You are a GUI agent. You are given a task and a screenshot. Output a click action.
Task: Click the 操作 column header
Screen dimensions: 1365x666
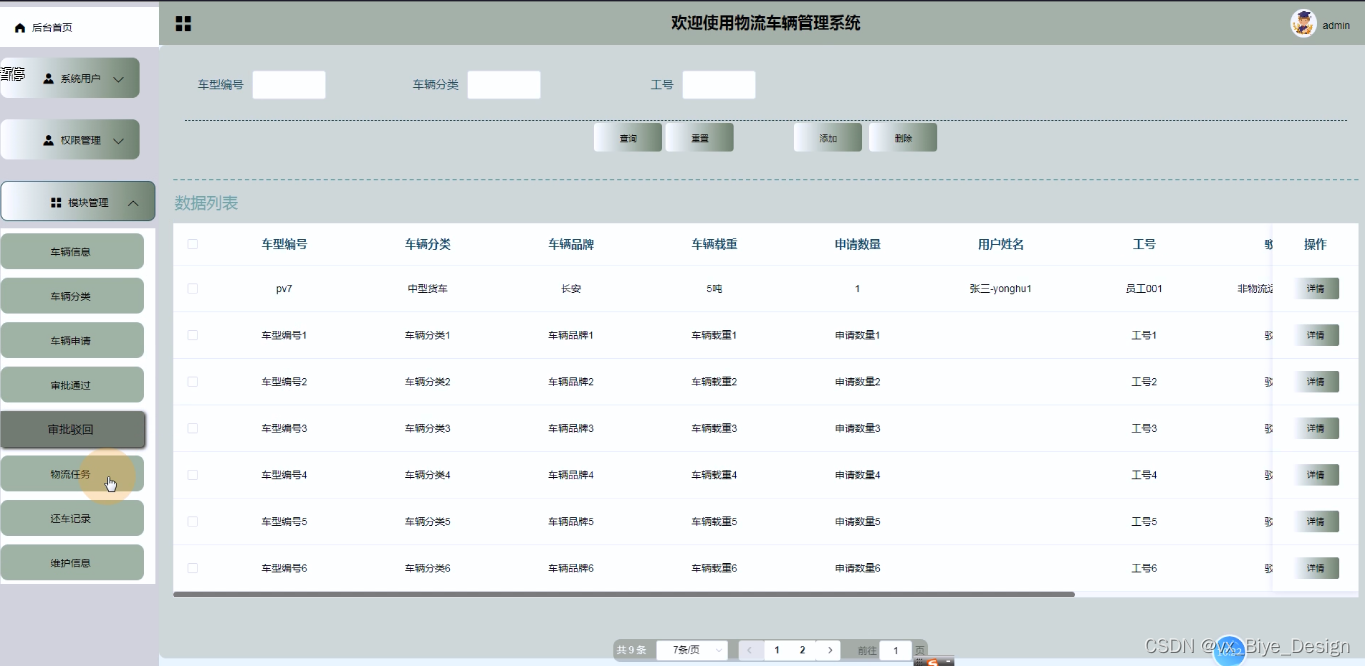(x=1315, y=244)
